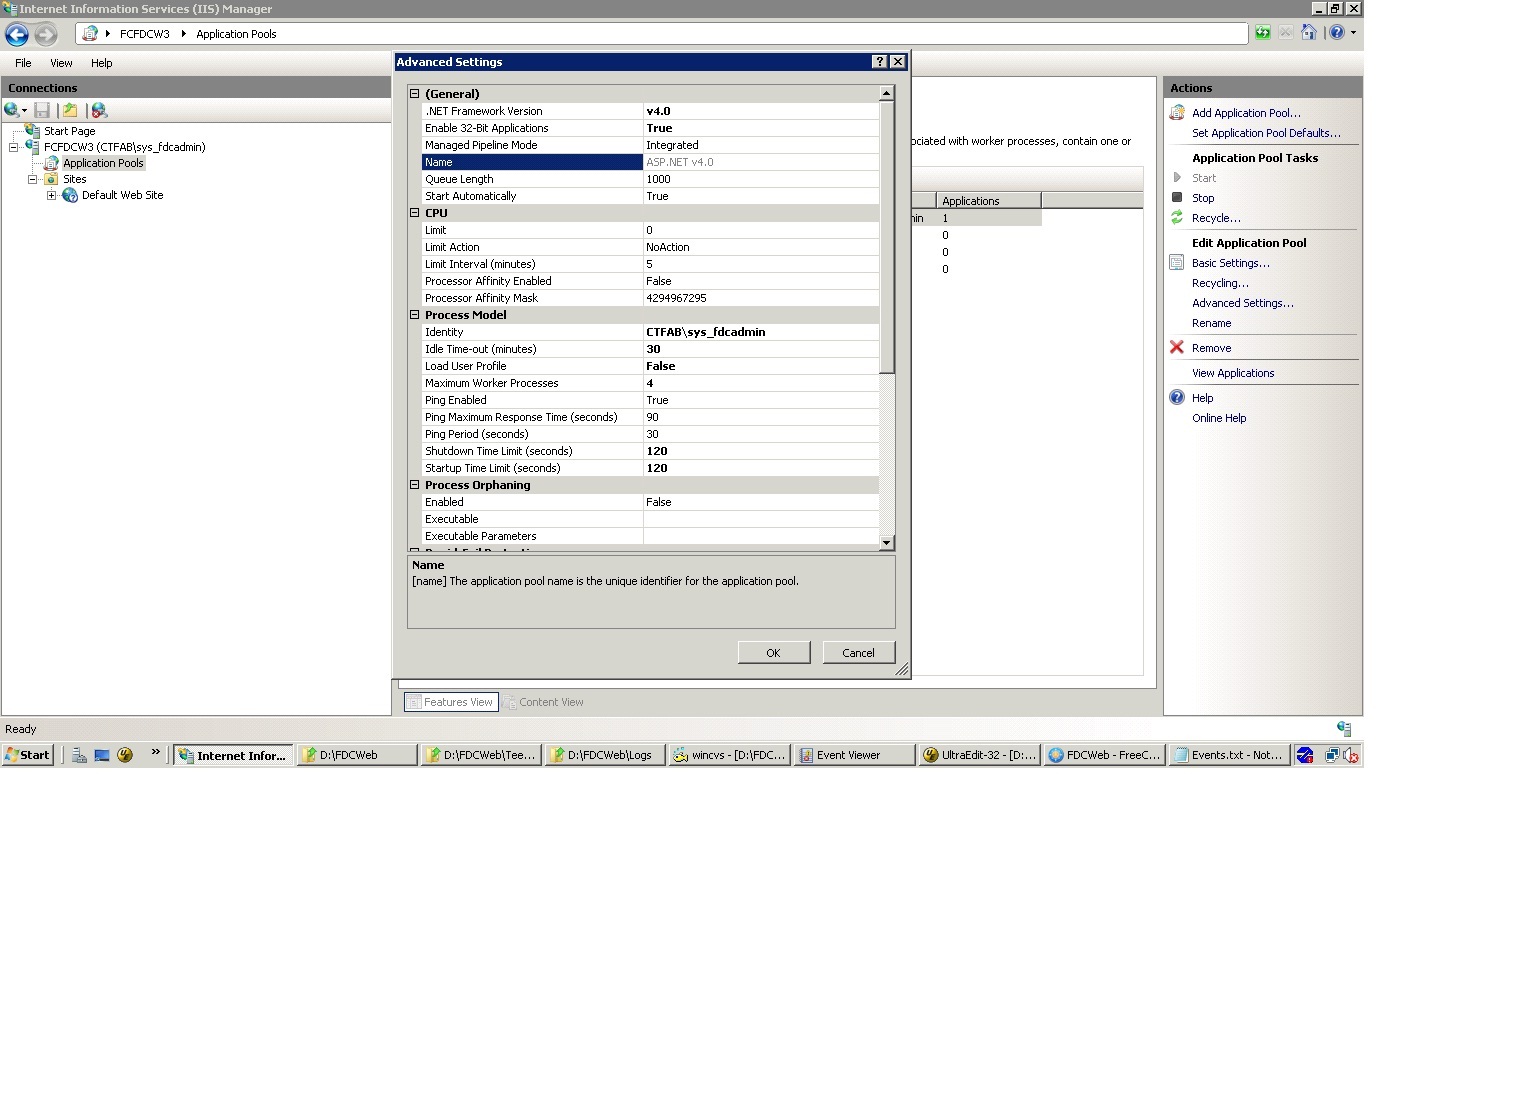Click the Windows Start button
The image size is (1540, 1104).
28,755
